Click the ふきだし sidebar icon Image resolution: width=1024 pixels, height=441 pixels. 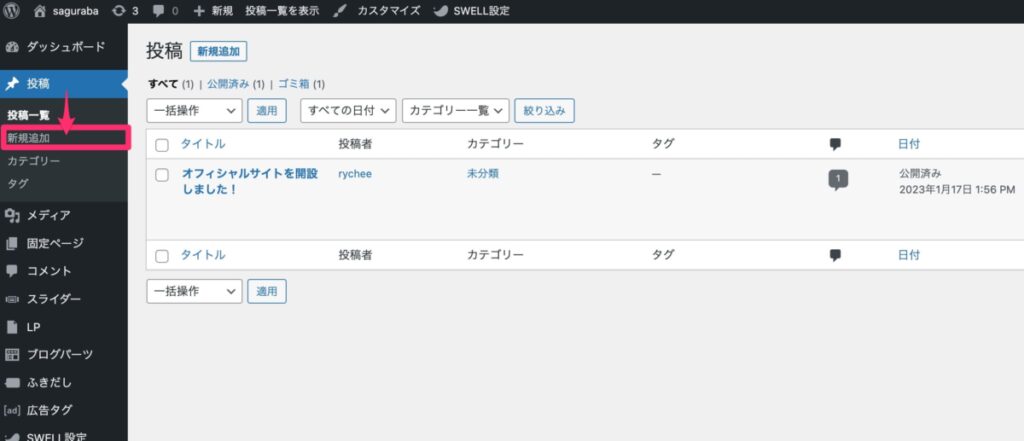[12, 382]
